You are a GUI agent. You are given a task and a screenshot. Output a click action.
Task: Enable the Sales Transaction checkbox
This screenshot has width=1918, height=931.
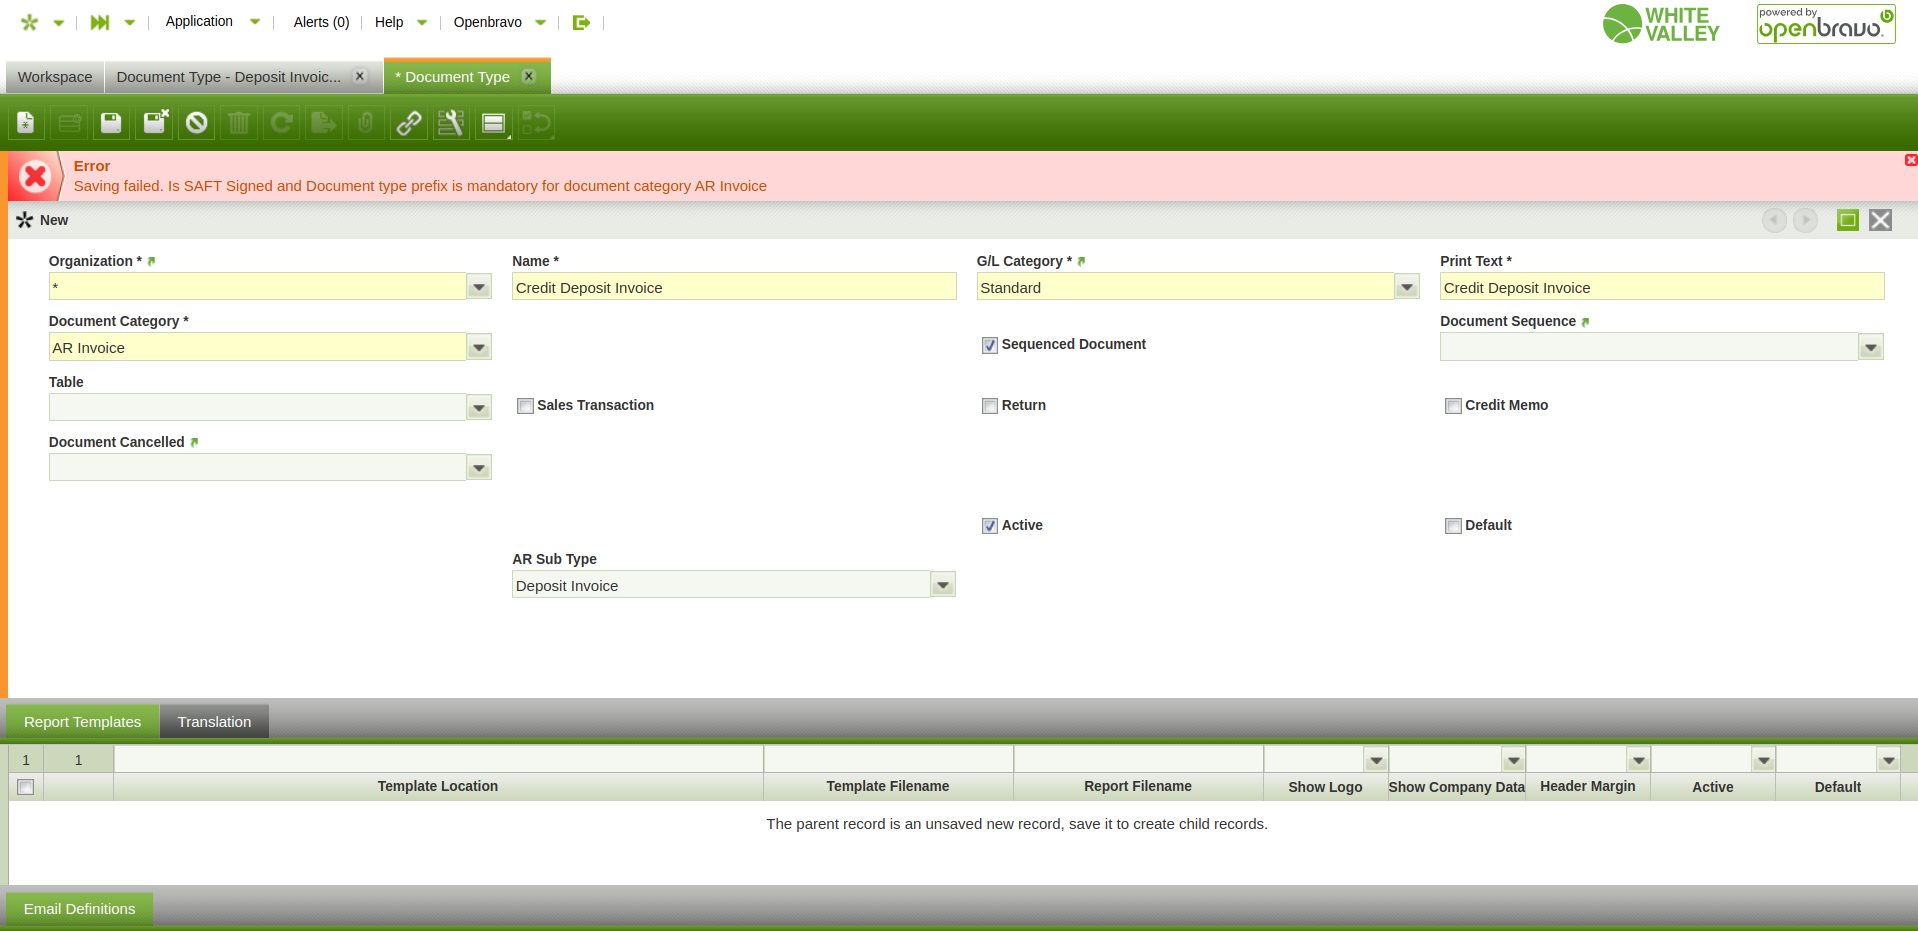coord(525,406)
